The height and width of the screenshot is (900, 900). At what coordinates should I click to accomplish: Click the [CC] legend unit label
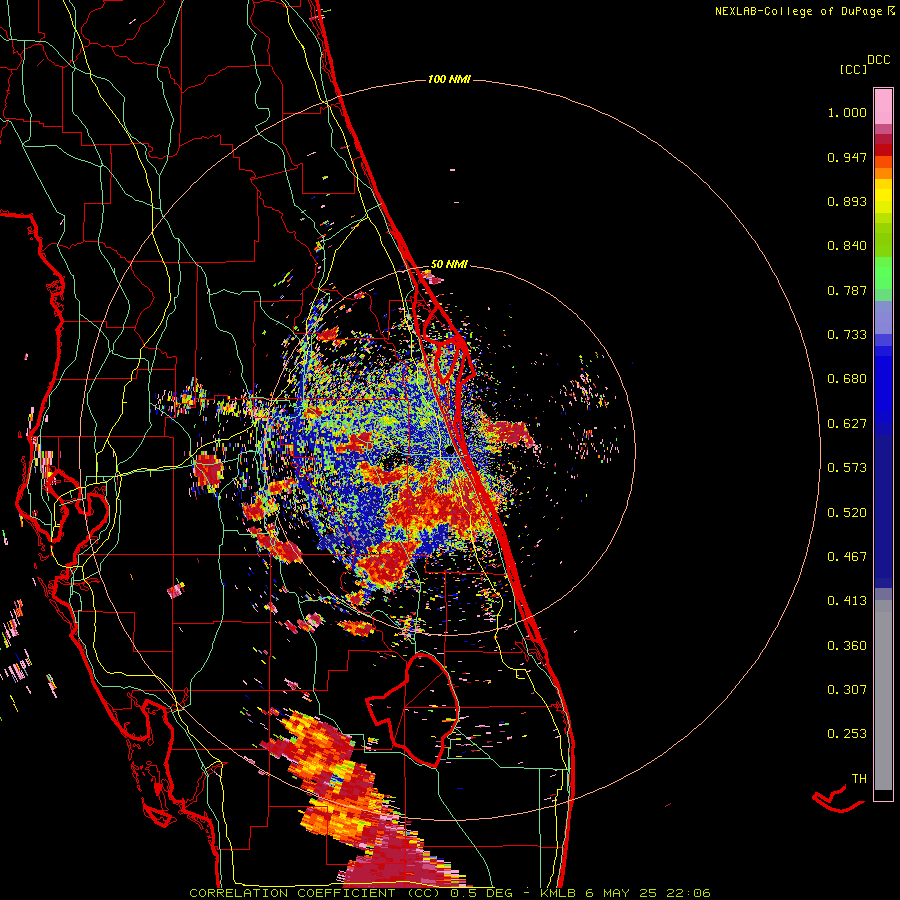853,69
